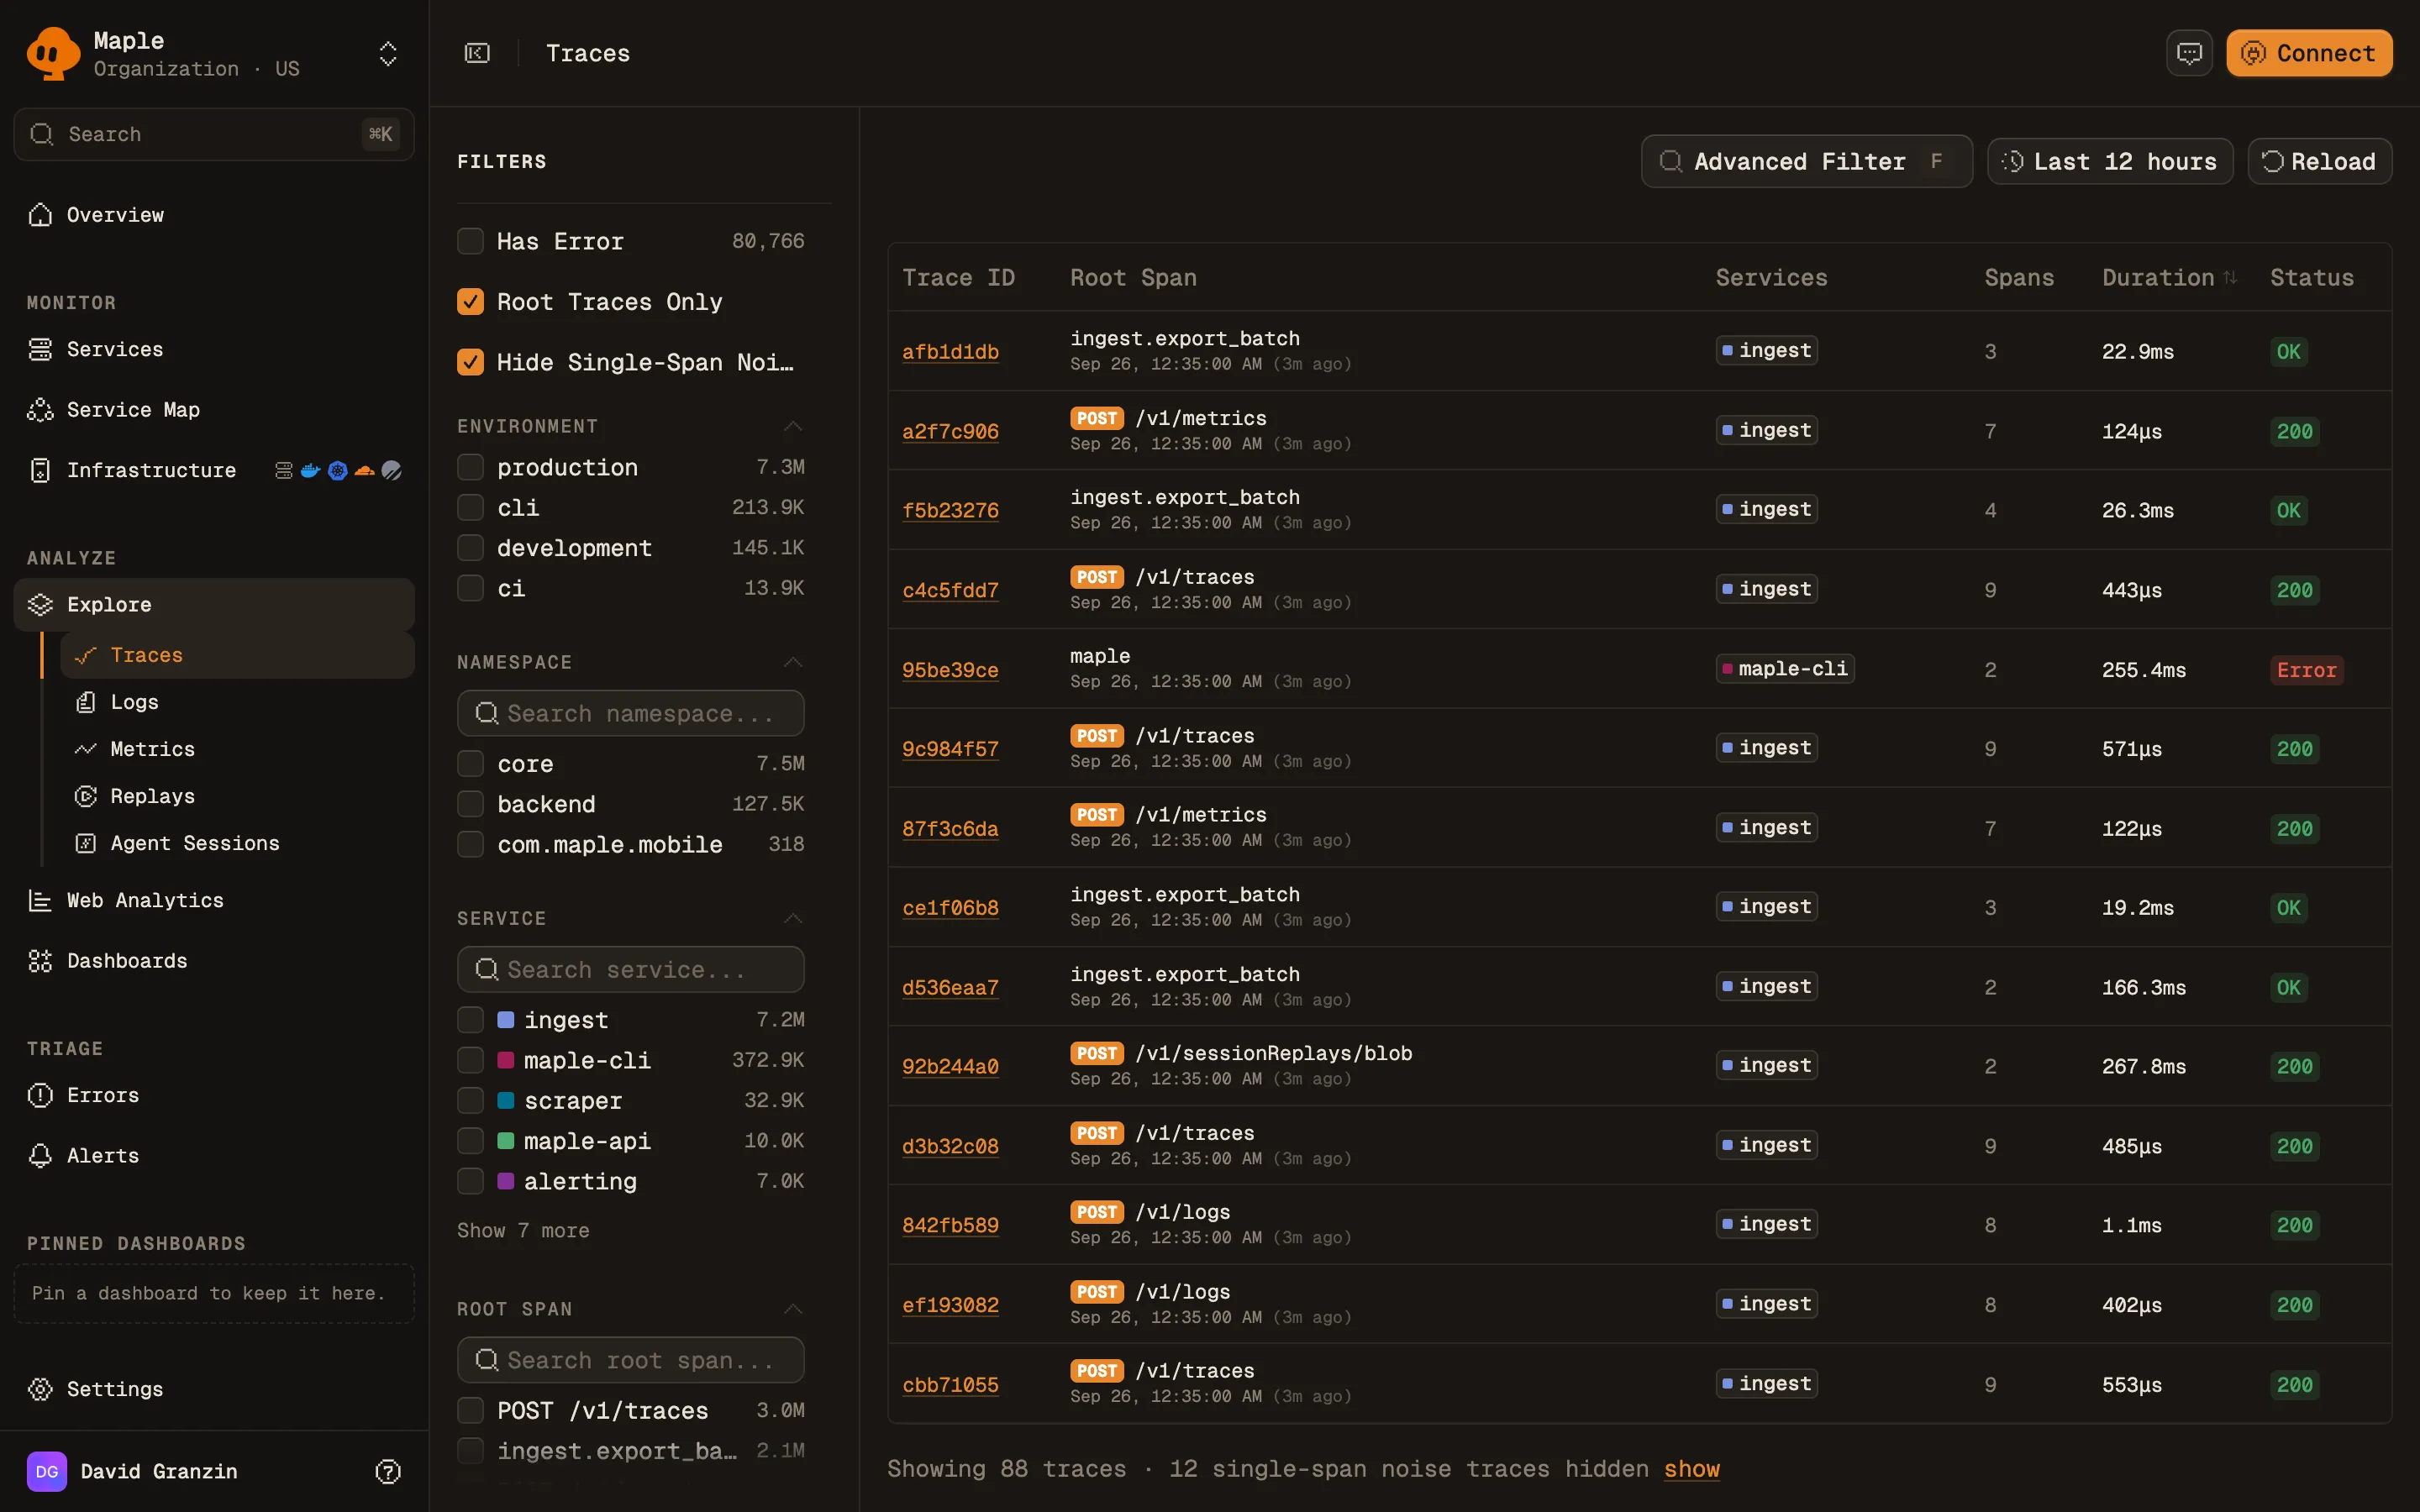Open the feedback chat icon

pos(2189,53)
